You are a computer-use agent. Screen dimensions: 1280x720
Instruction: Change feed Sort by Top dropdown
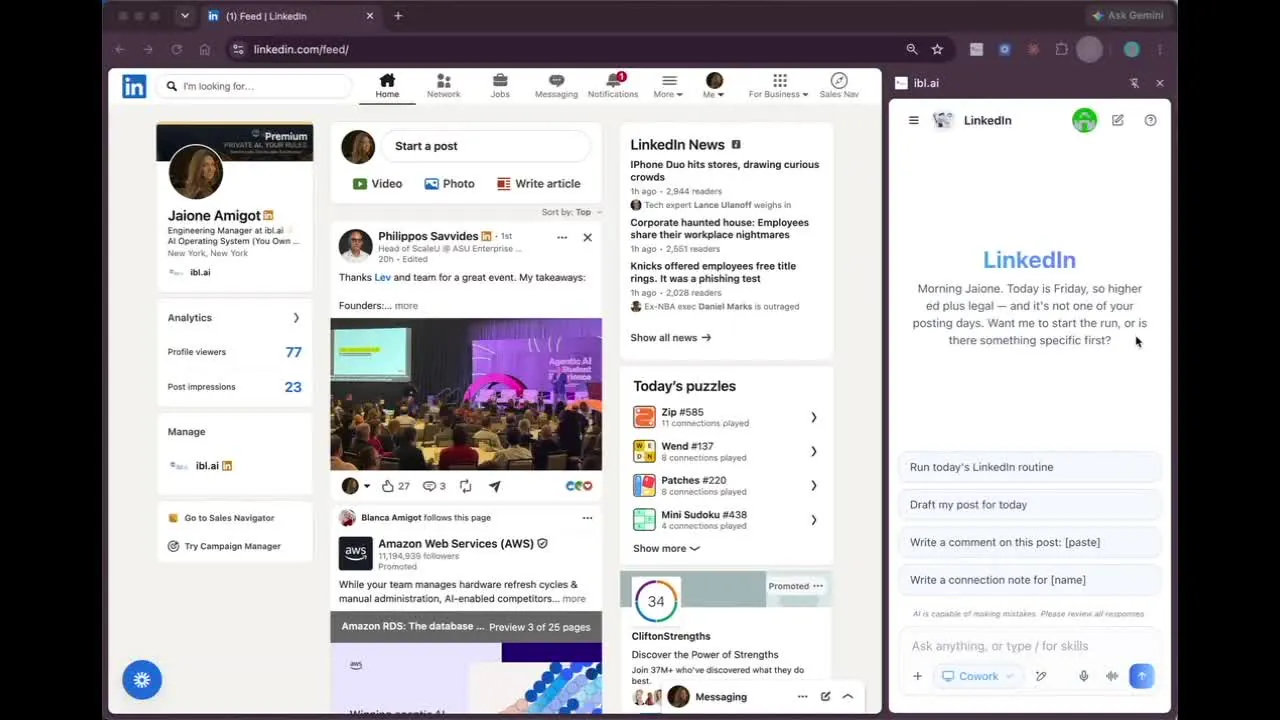[572, 212]
